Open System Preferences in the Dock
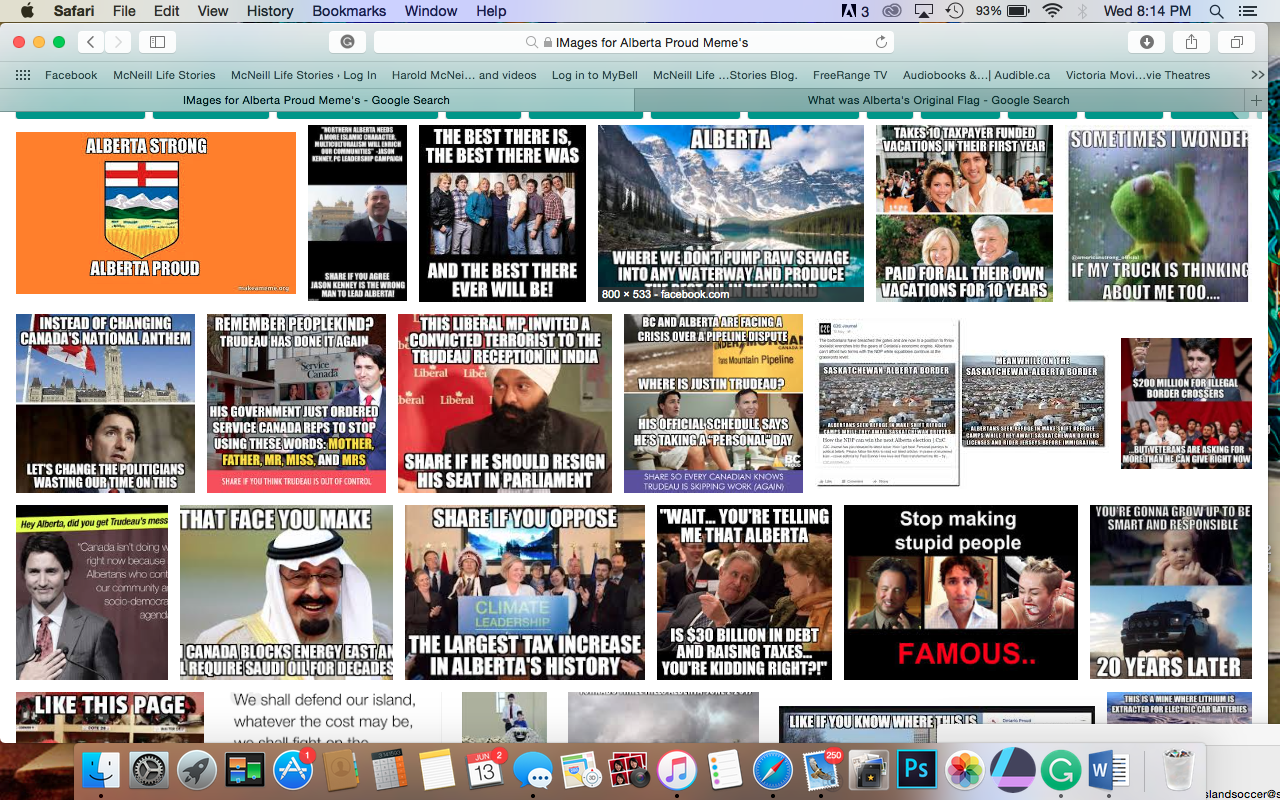The width and height of the screenshot is (1280, 800). tap(149, 770)
